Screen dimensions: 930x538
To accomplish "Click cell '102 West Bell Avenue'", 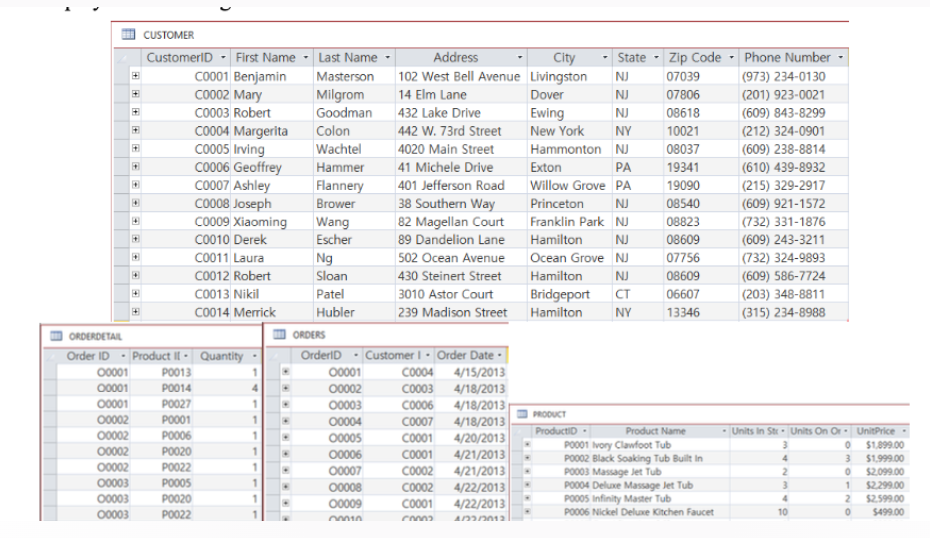I will pyautogui.click(x=461, y=77).
